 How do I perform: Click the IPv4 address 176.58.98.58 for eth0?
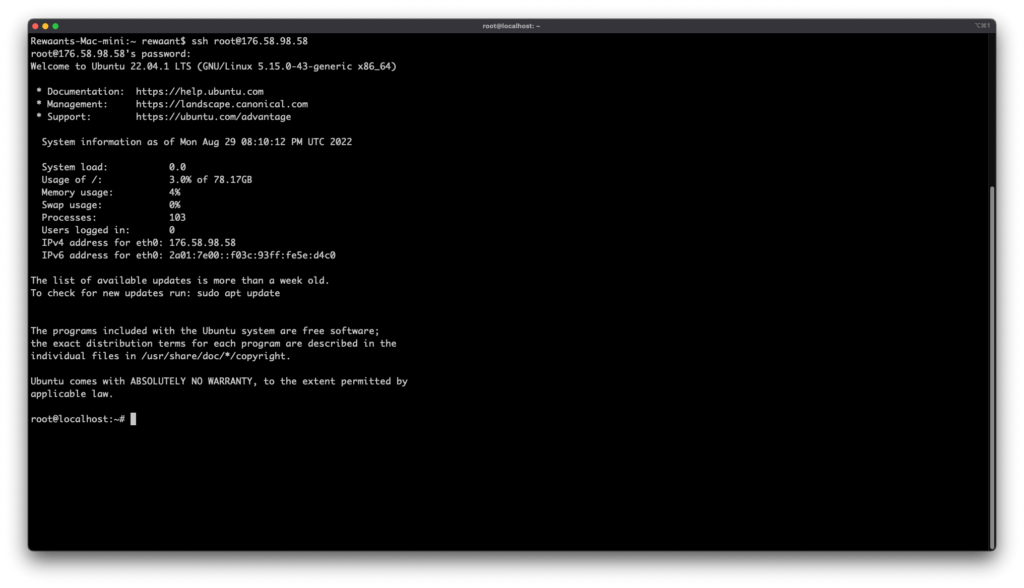(x=202, y=242)
